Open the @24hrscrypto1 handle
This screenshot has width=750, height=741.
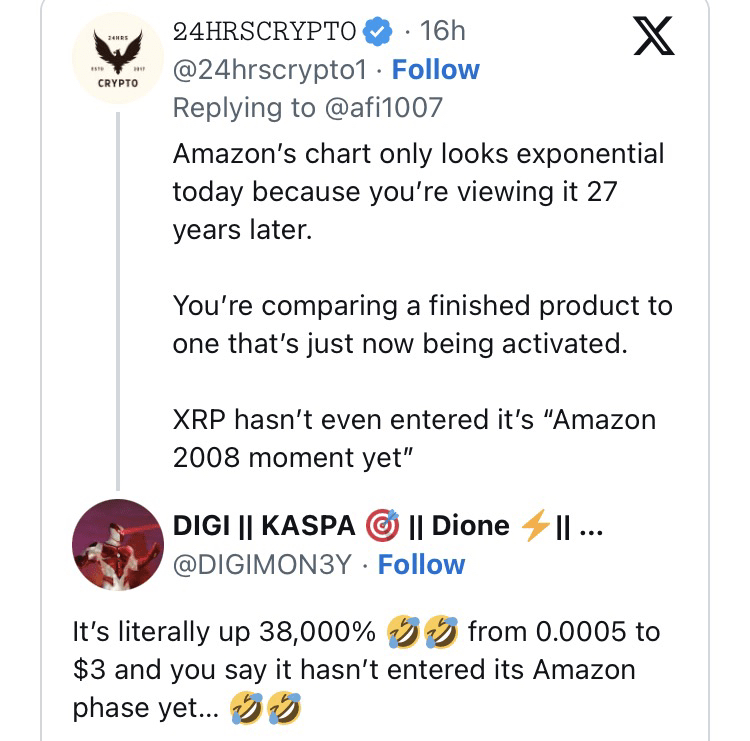click(273, 70)
